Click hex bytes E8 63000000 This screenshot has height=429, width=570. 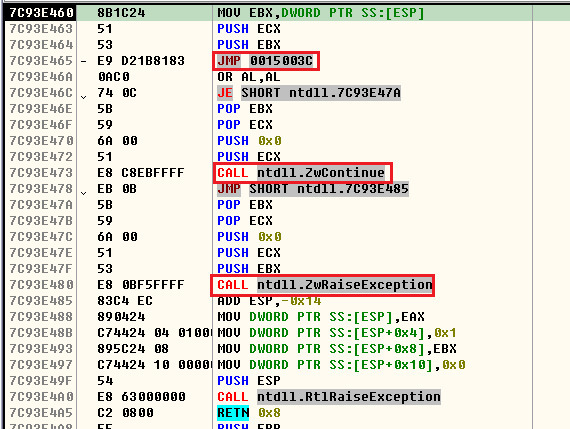click(141, 397)
